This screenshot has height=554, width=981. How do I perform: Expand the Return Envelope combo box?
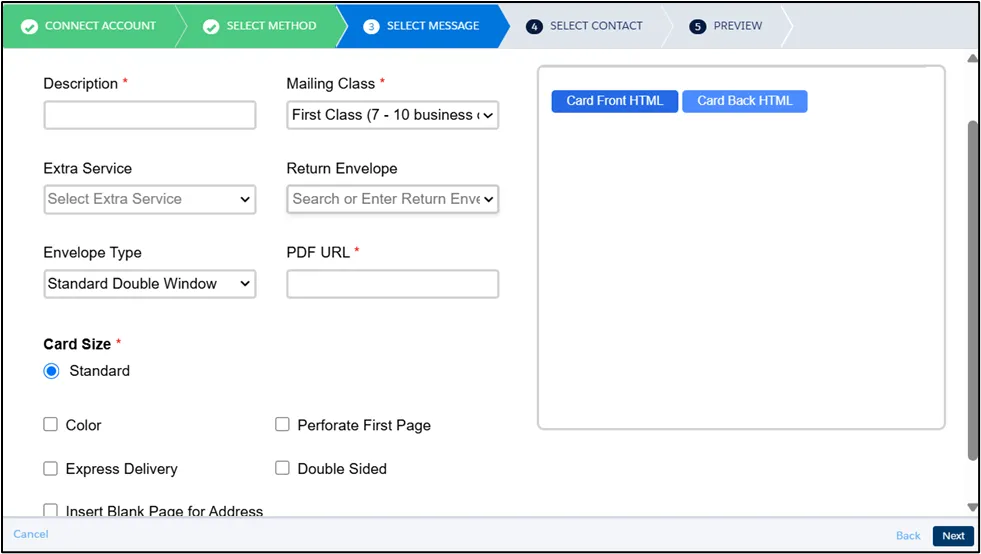[x=392, y=199]
